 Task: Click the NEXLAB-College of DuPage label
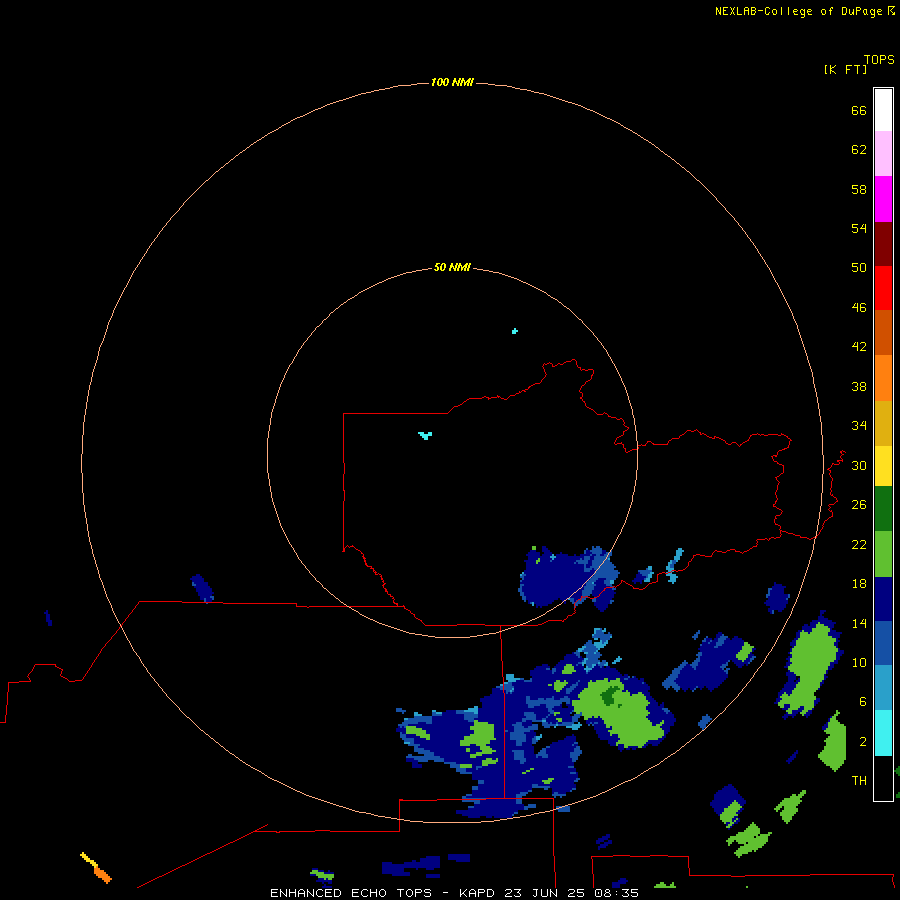tap(804, 11)
